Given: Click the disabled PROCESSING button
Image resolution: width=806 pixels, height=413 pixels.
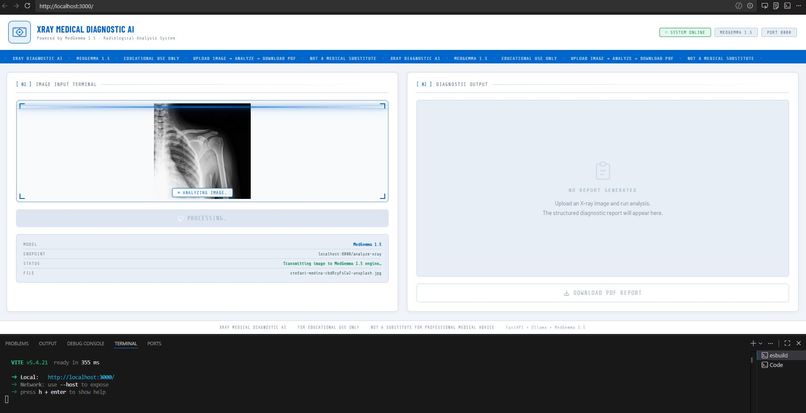Looking at the screenshot, I should coord(202,218).
